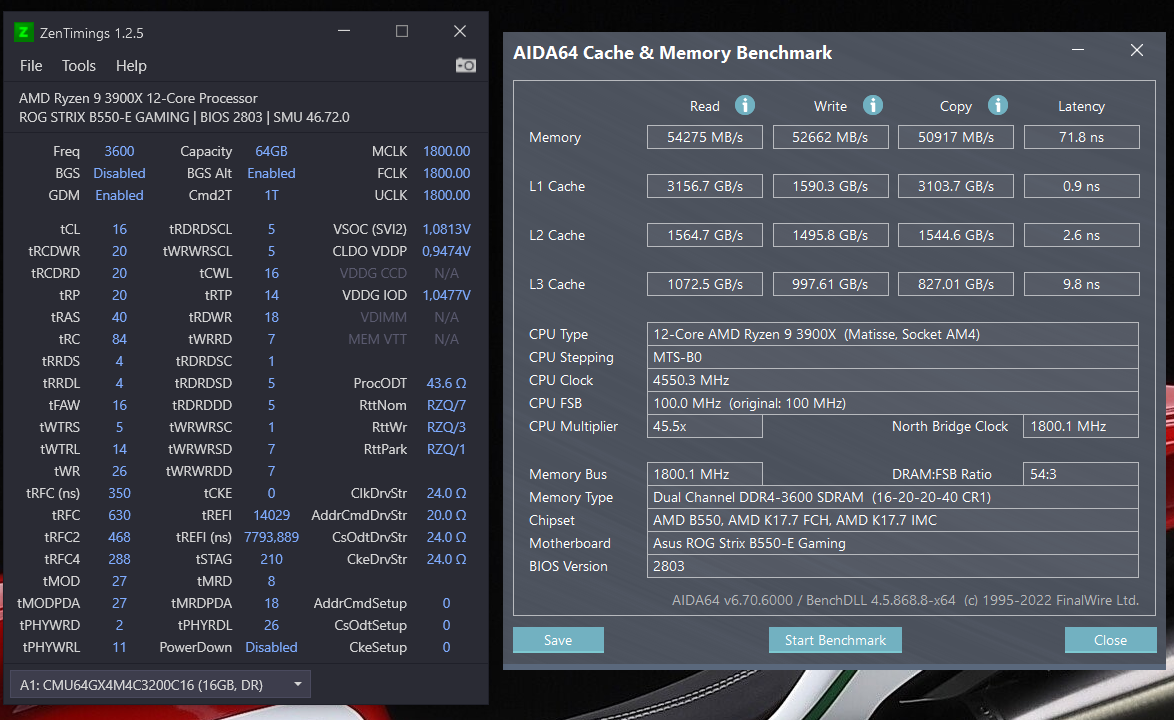Click the North Bridge Clock 1800.1 MHz field

point(1081,426)
